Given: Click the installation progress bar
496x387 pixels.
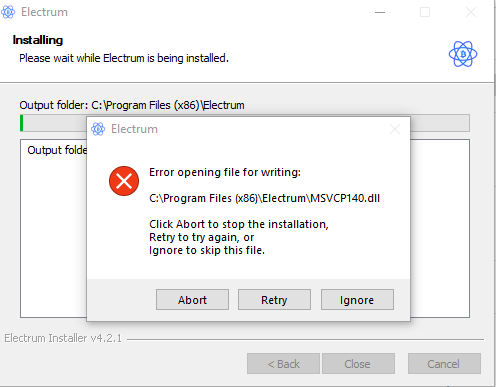Looking at the screenshot, I should [245, 123].
